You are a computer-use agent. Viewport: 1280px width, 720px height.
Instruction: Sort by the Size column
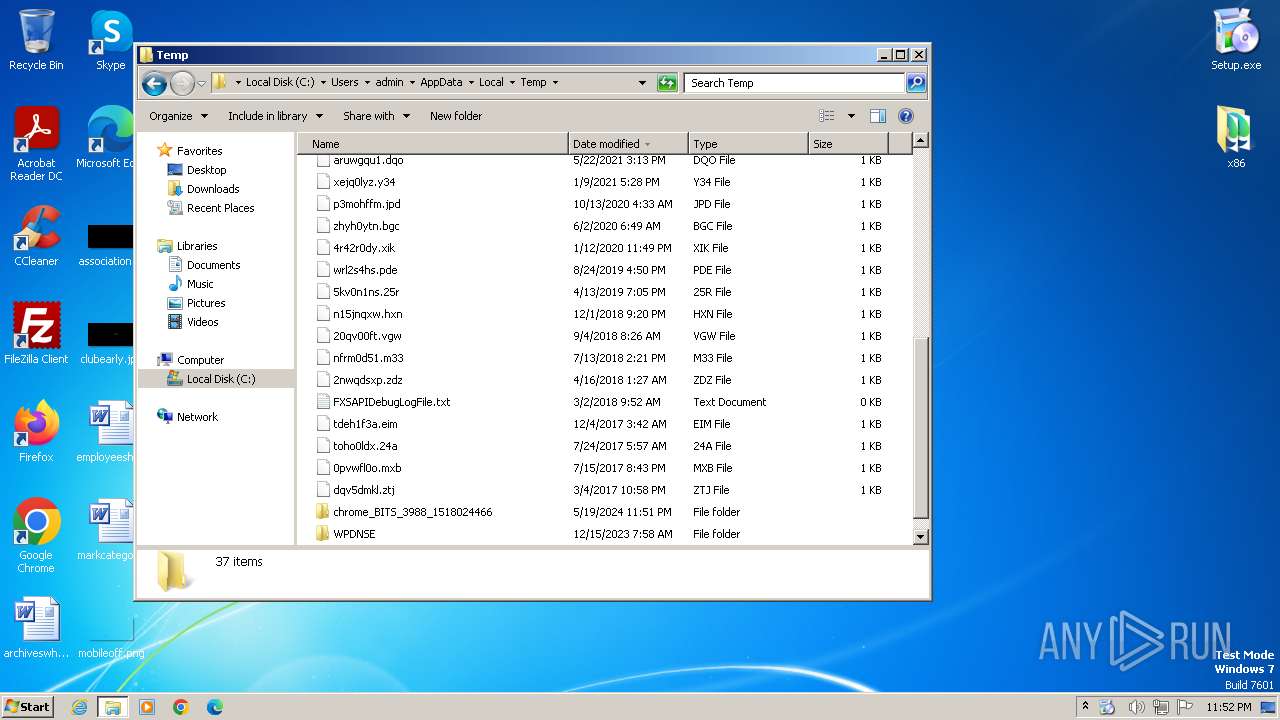848,144
